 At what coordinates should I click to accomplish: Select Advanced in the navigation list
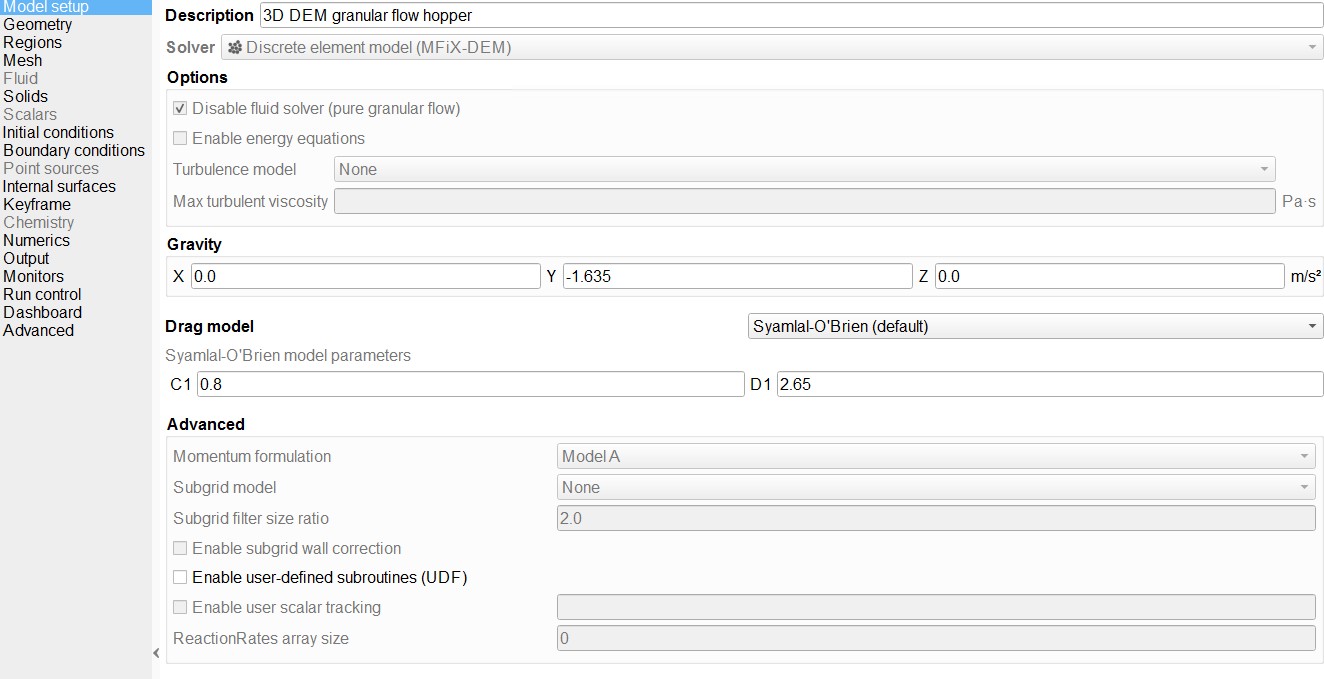point(38,330)
